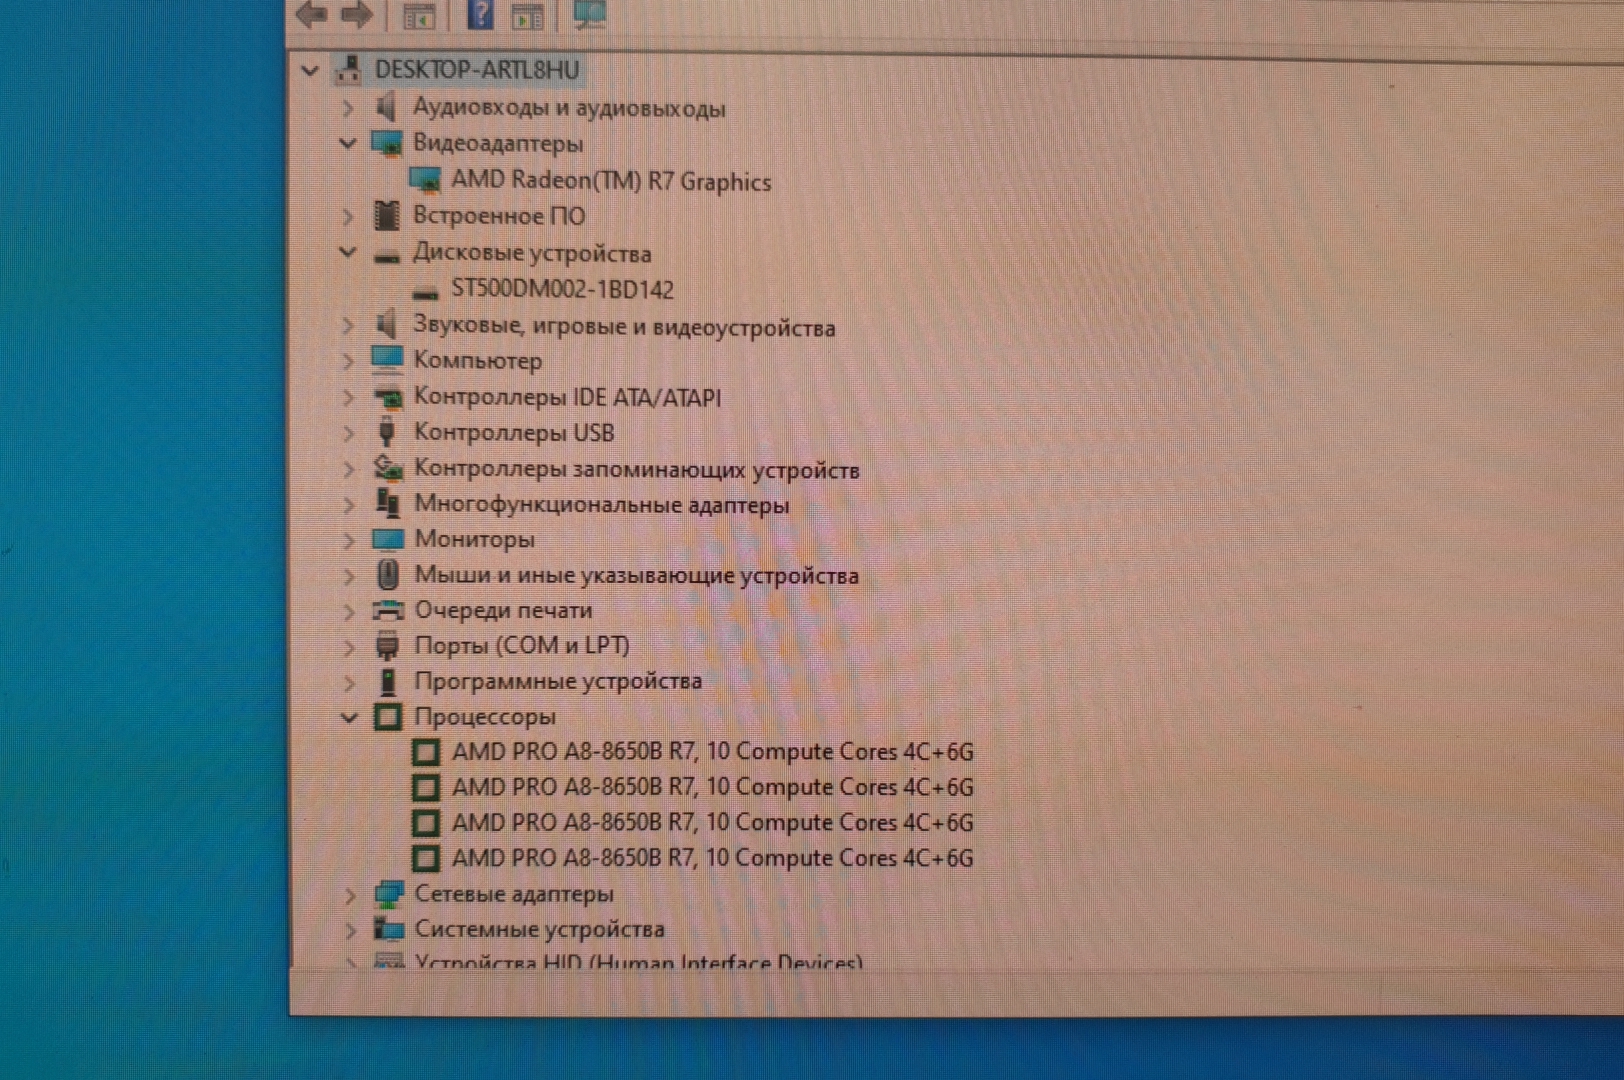Expand the Контроллеры USB chevron
1624x1080 pixels.
[348, 433]
